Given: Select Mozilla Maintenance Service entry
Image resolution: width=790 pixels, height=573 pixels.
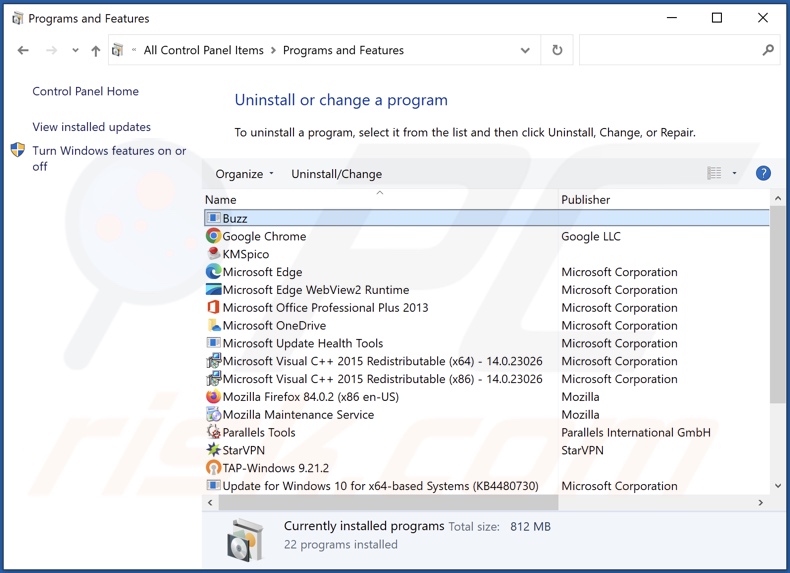Looking at the screenshot, I should [x=298, y=415].
